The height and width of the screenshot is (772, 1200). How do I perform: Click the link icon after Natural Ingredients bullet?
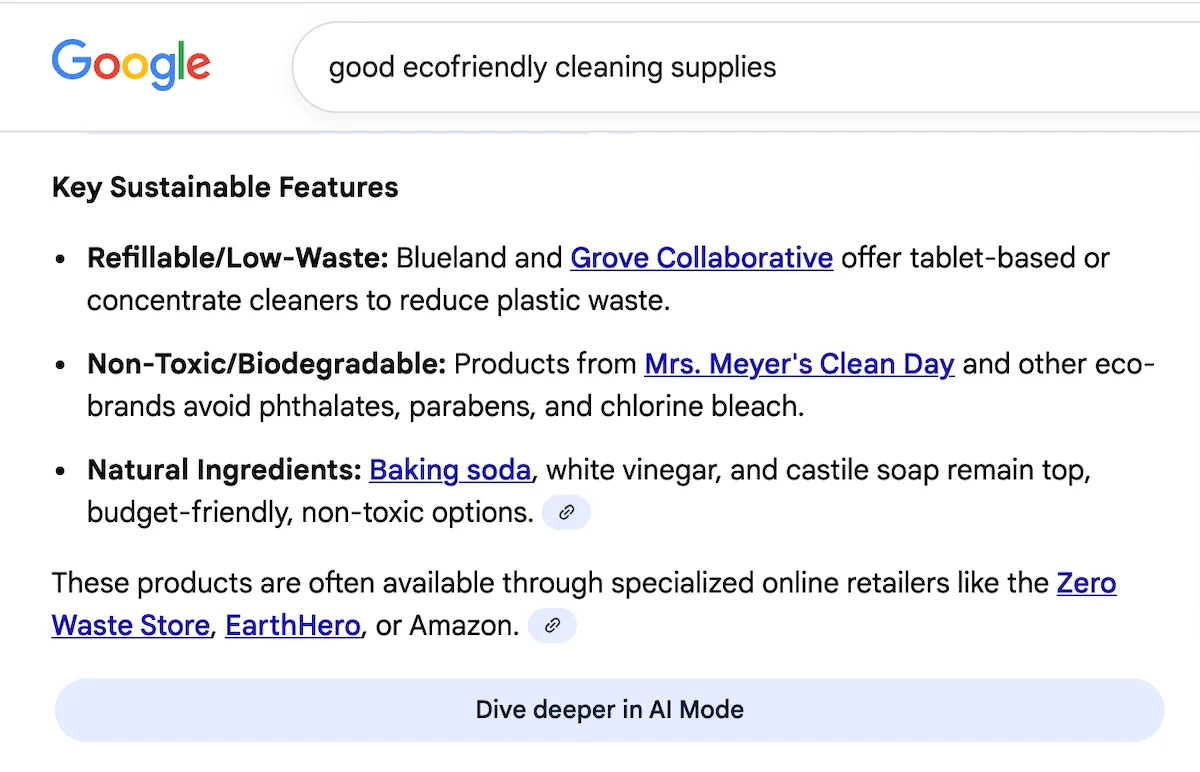[x=566, y=512]
